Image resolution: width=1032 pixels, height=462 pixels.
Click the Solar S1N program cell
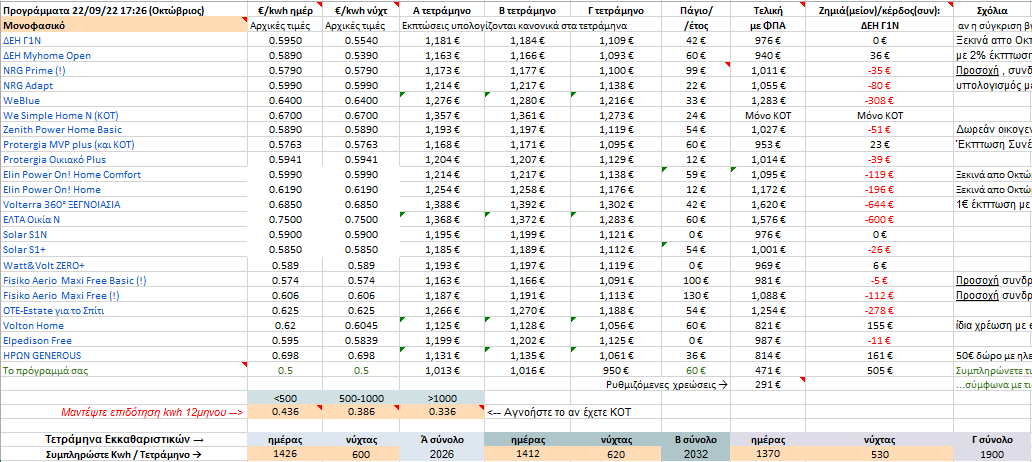[124, 234]
